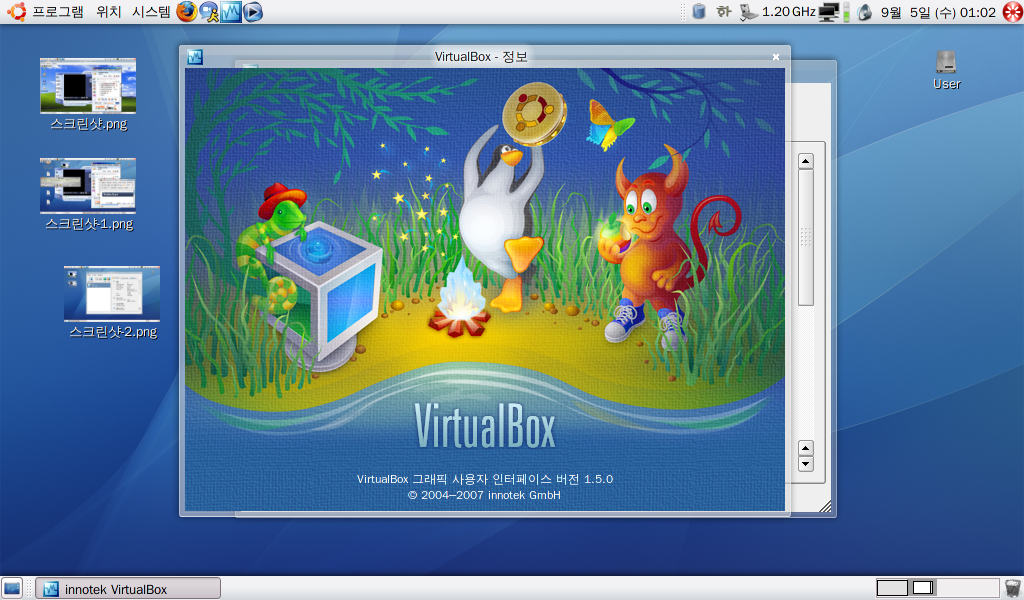The image size is (1024, 600).
Task: Launch Firefox from the top panel
Action: point(187,12)
